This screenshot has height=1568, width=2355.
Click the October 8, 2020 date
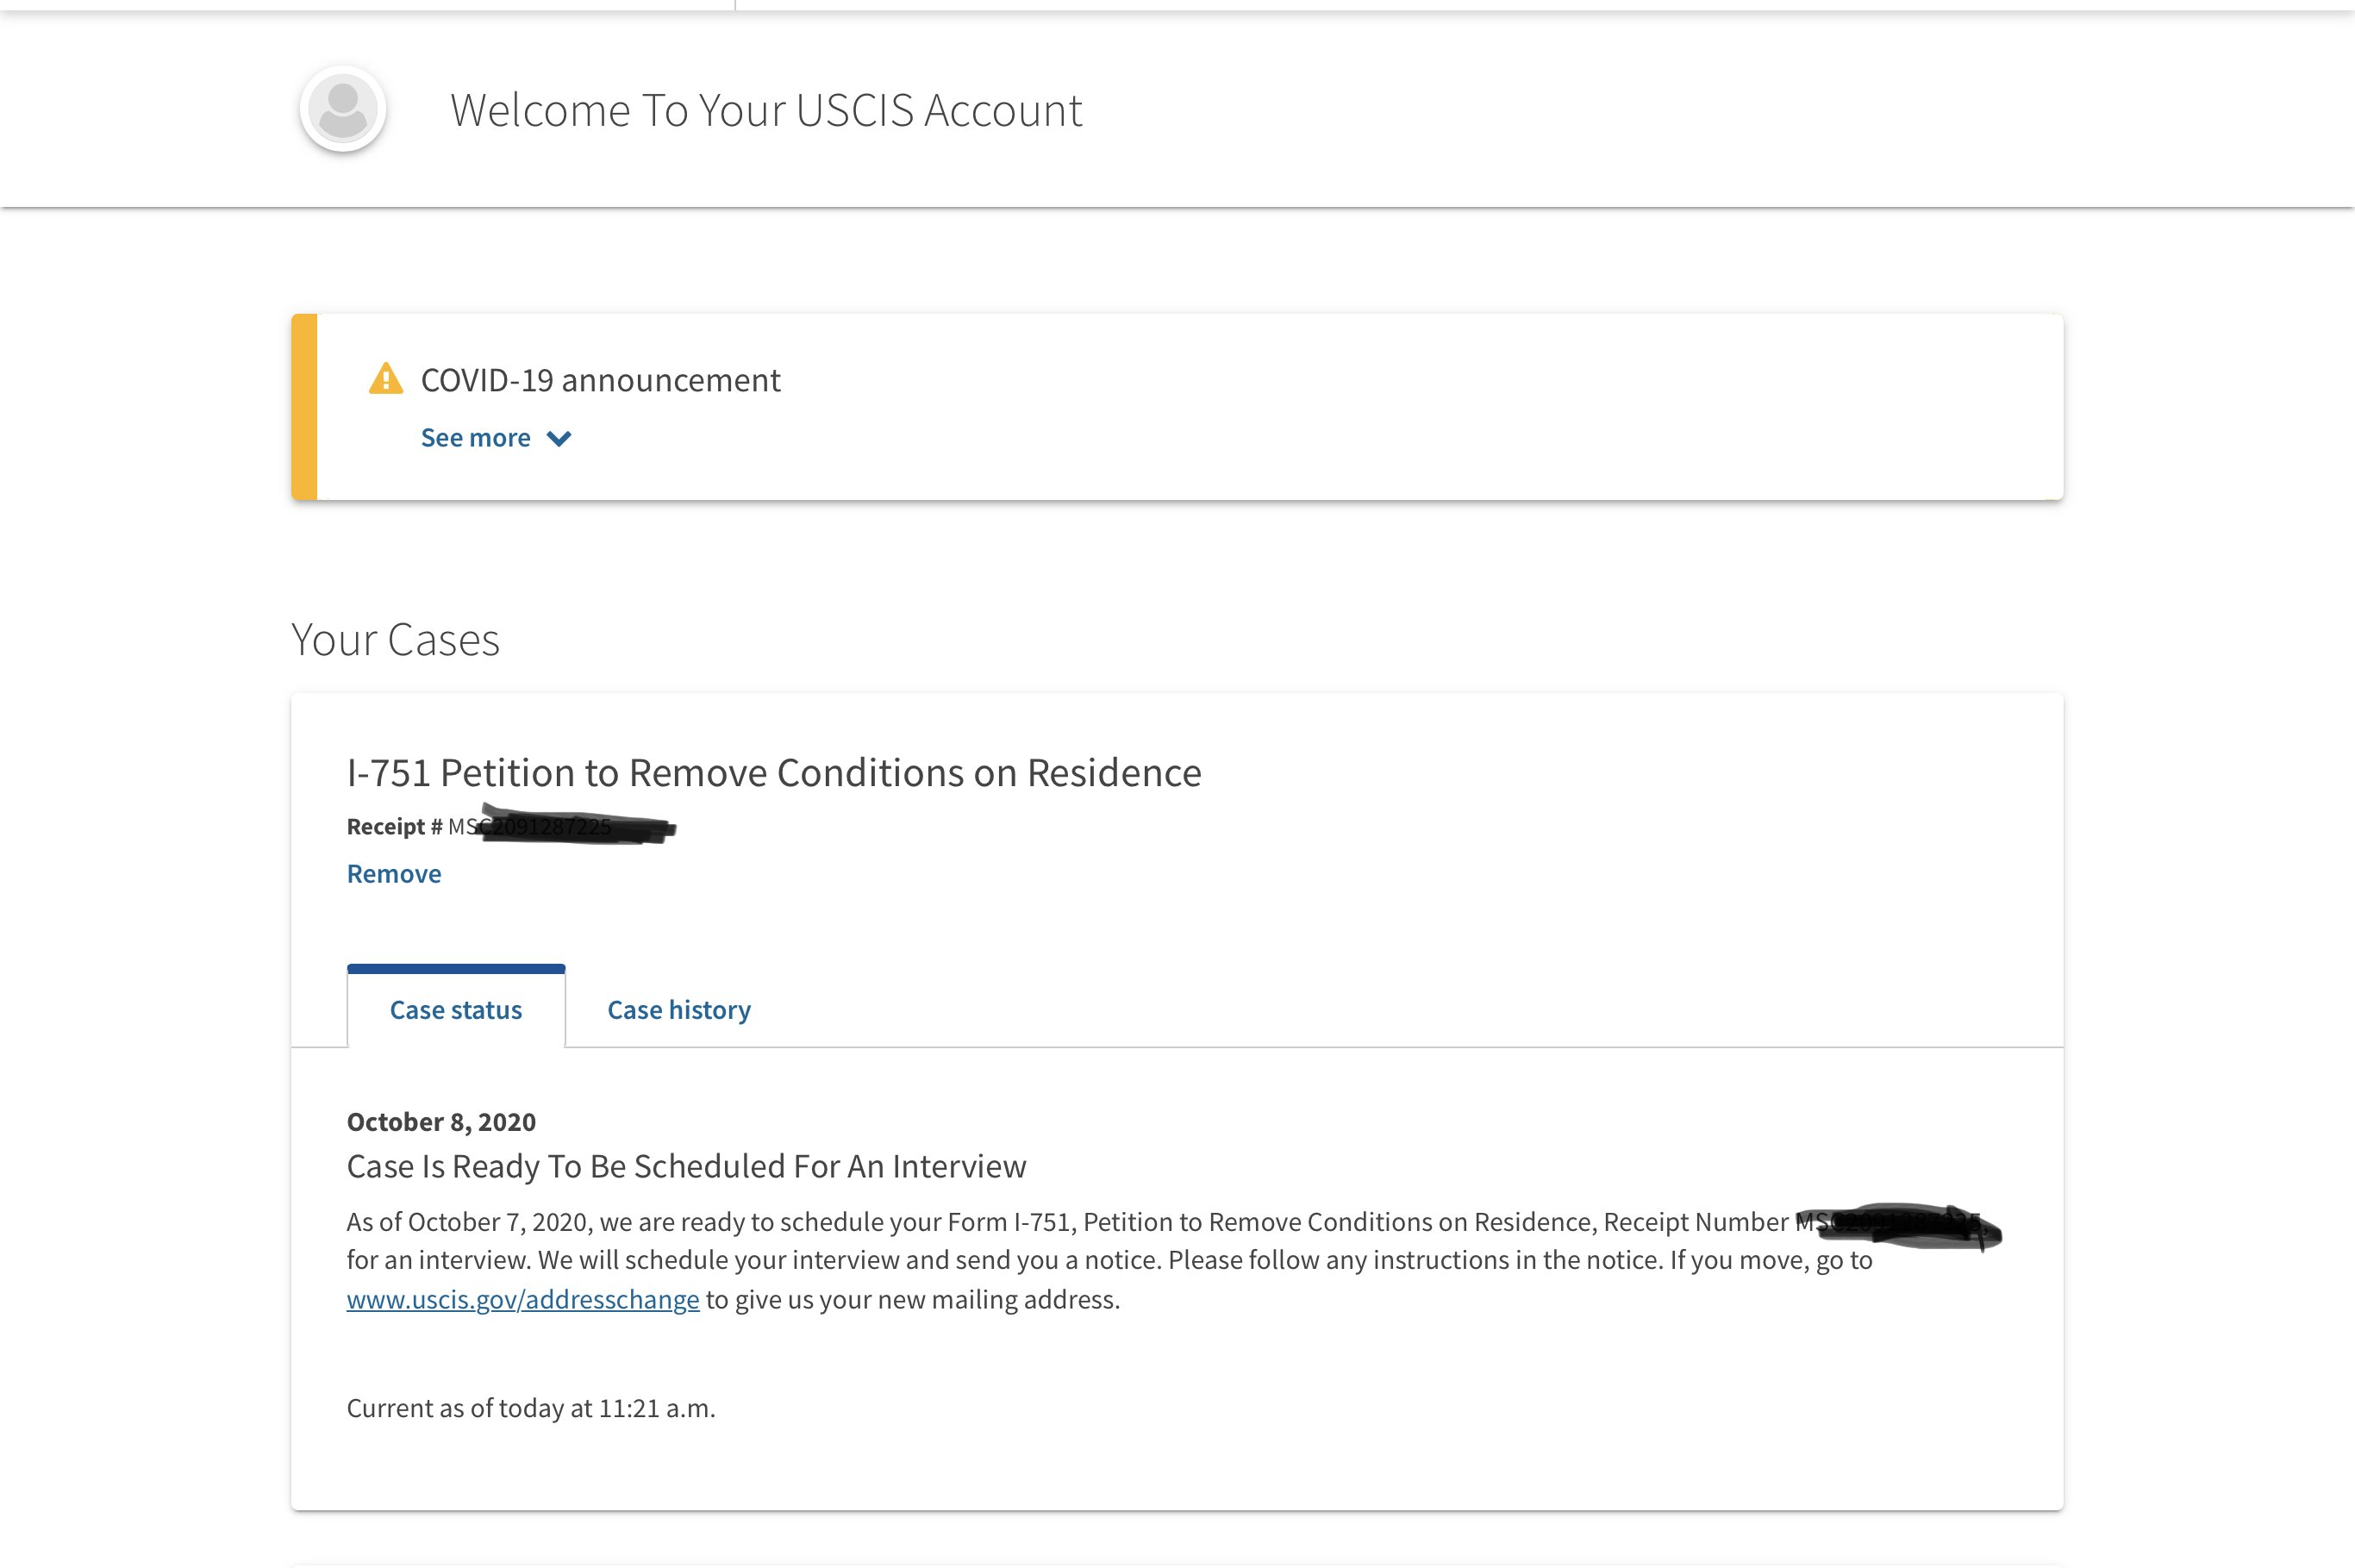tap(441, 1122)
